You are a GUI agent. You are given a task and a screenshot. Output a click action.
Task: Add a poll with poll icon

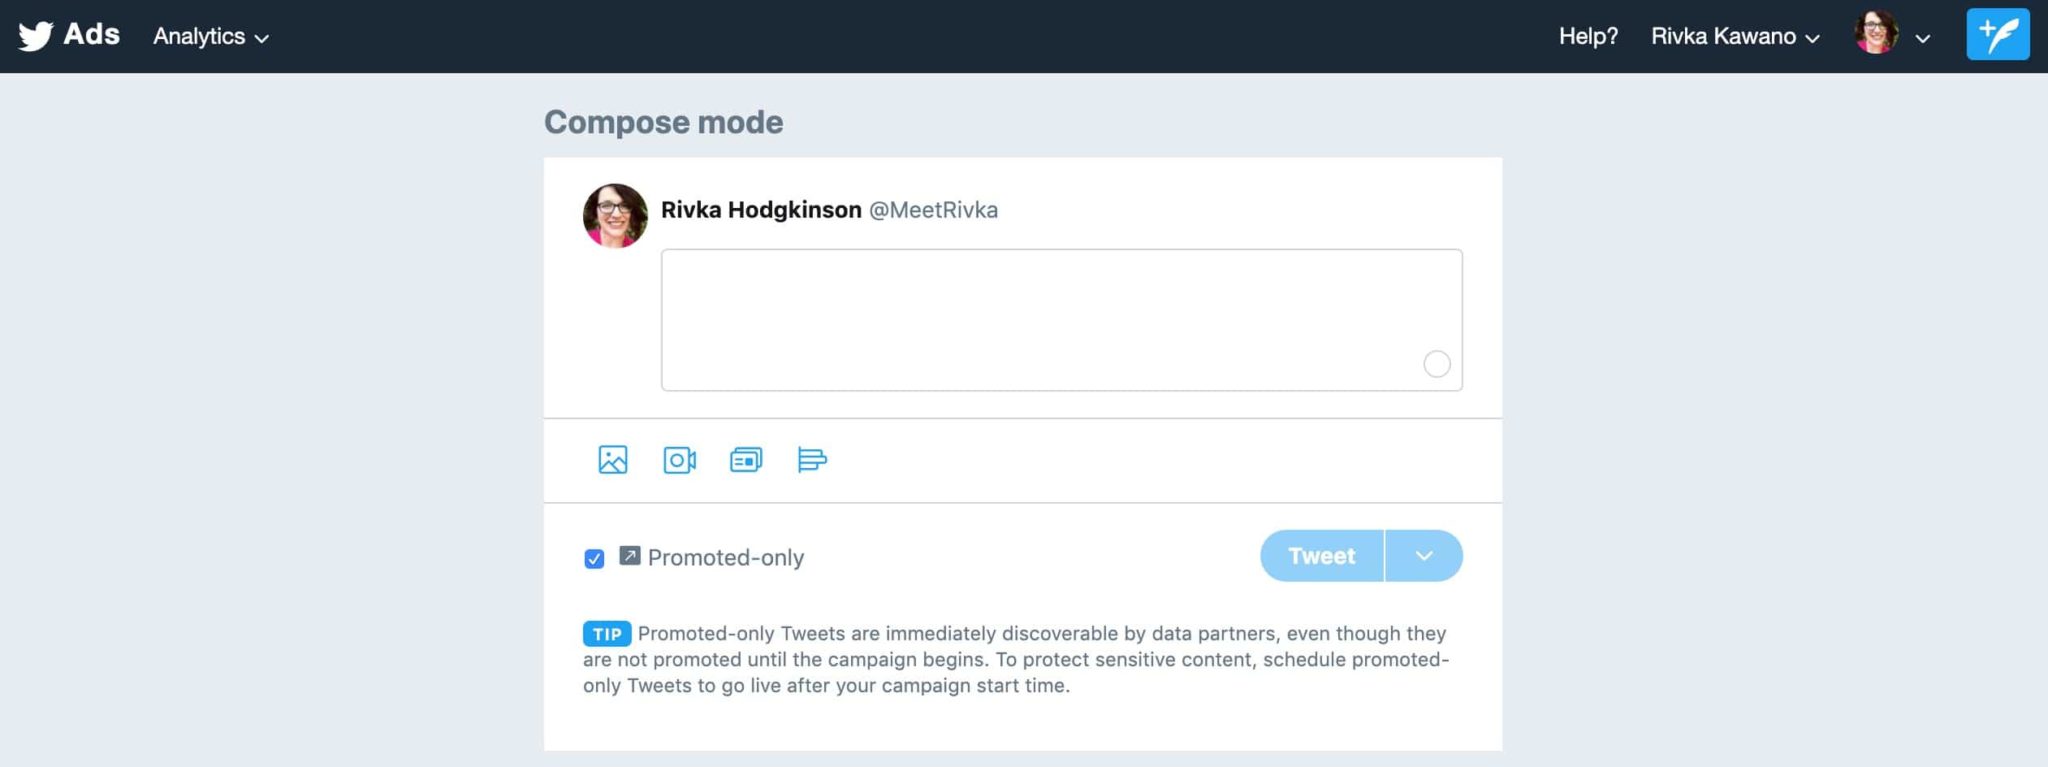tap(812, 460)
